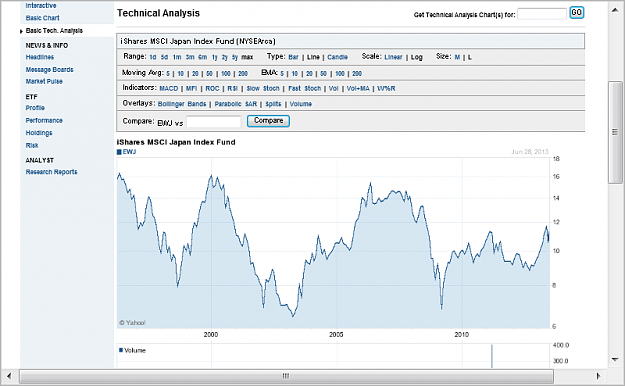Click the horizontal scrollbar thumb
The height and width of the screenshot is (386, 625).
point(286,376)
